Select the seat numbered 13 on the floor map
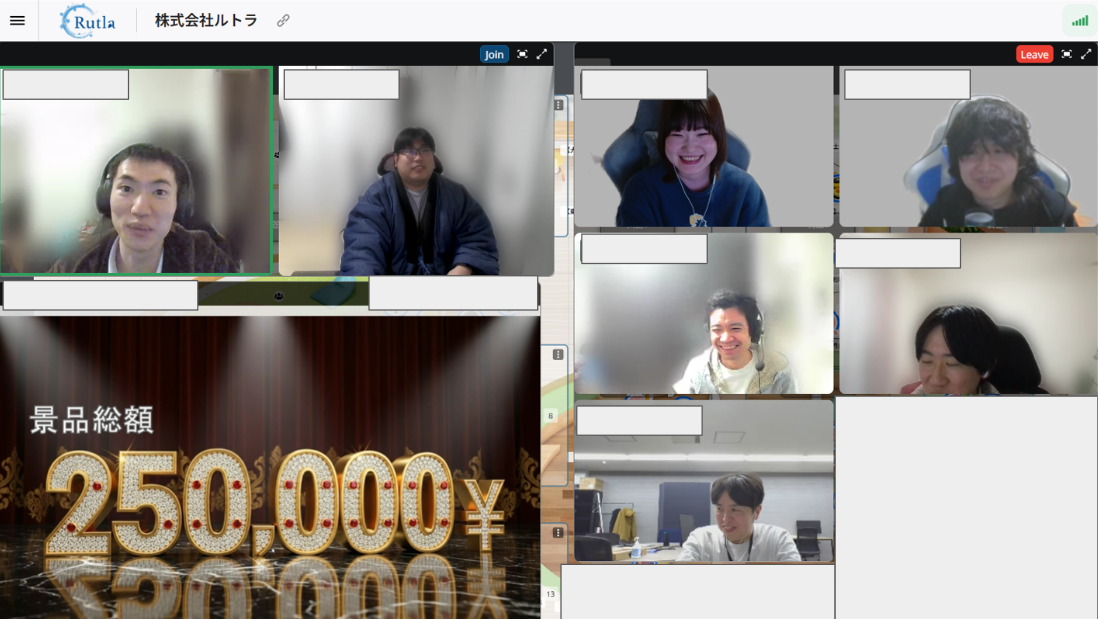This screenshot has height=619, width=1098. tap(550, 594)
